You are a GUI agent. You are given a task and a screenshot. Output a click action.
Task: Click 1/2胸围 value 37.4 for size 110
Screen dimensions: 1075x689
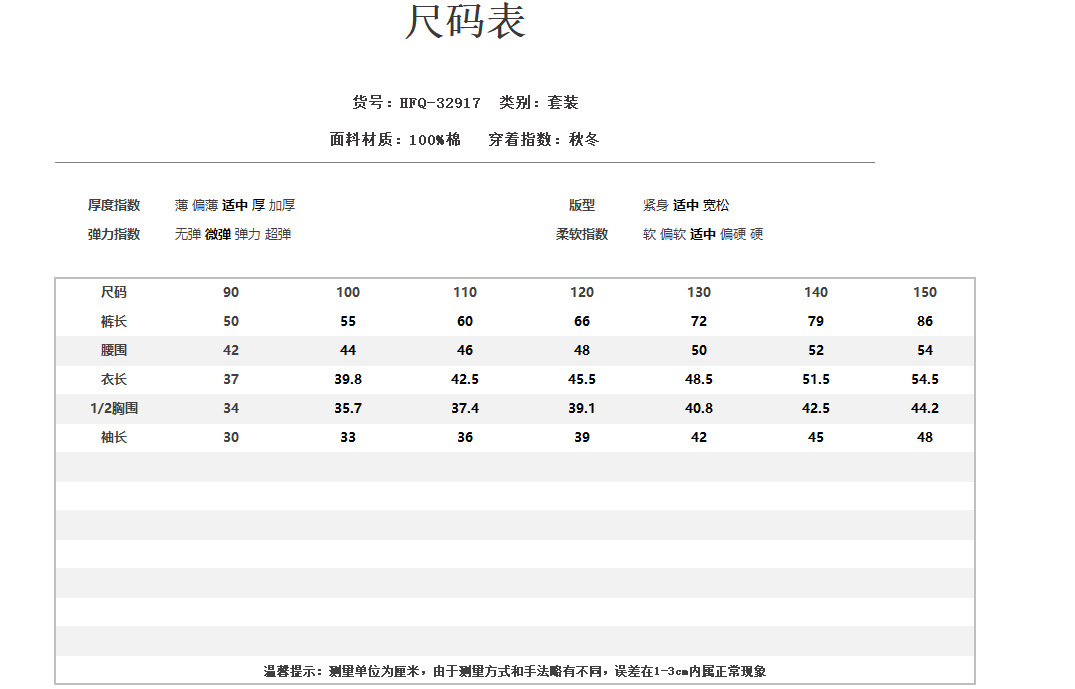465,408
